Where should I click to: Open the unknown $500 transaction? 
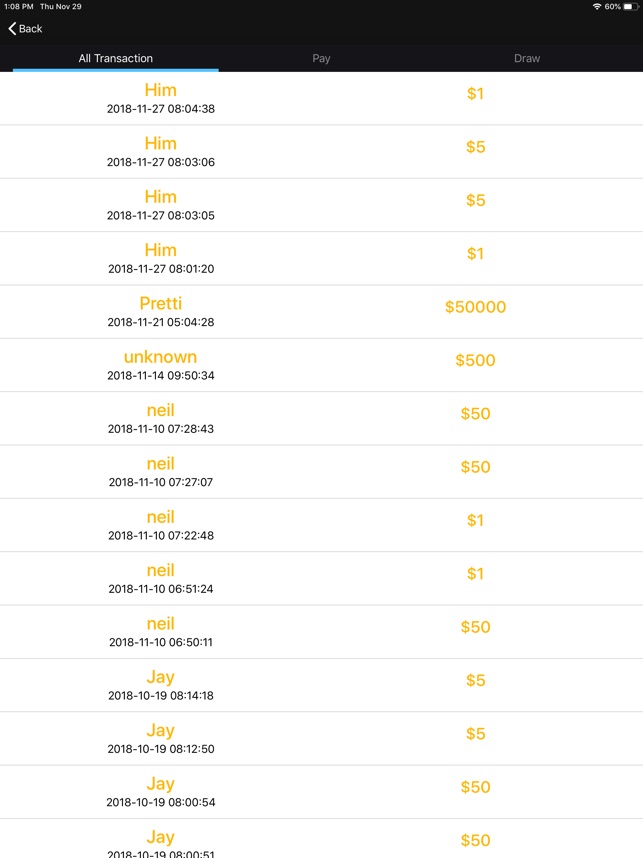[x=321, y=365]
